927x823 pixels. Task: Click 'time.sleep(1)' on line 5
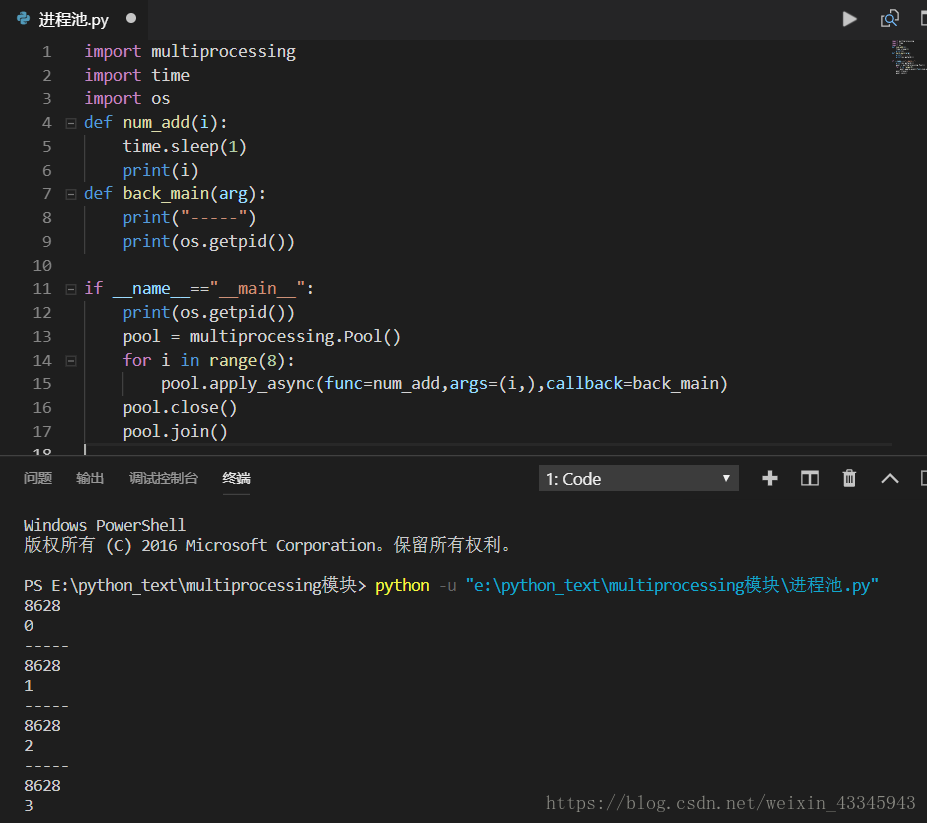184,147
